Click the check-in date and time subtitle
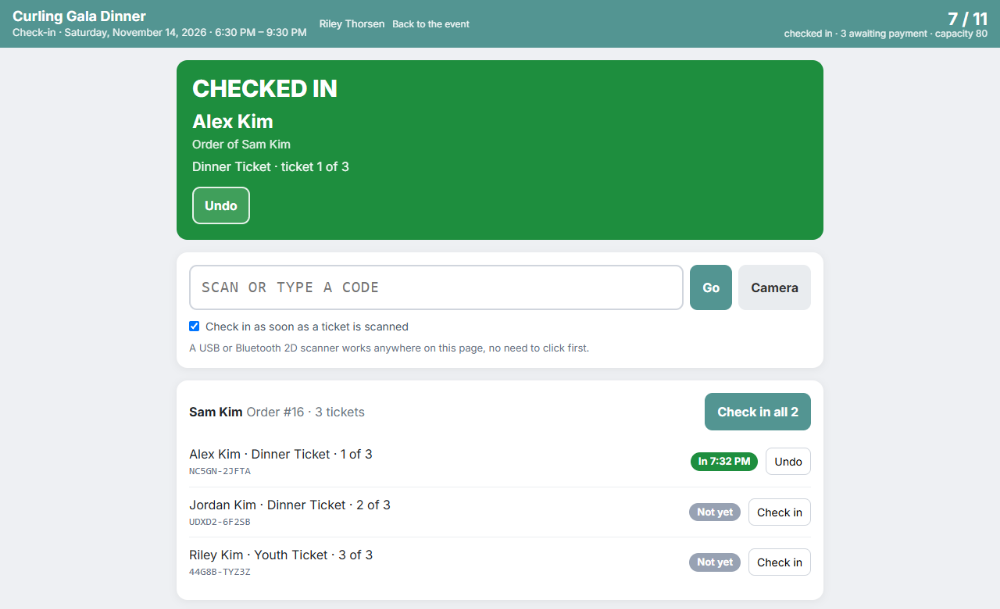The image size is (1000, 609). point(159,33)
